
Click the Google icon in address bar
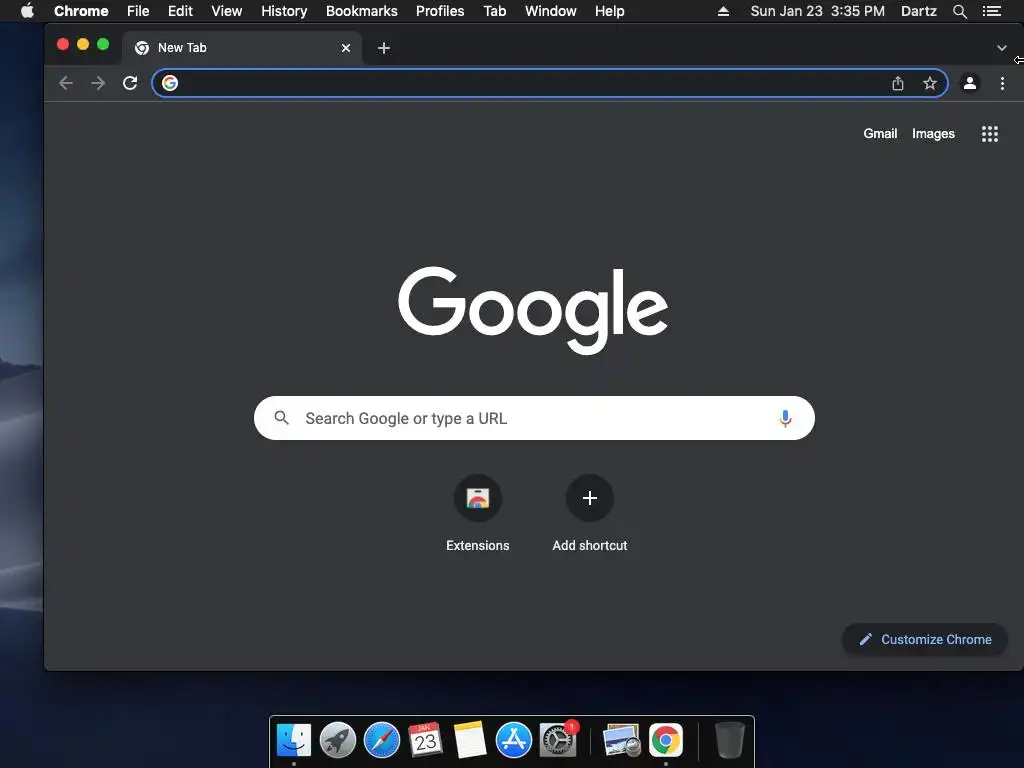click(170, 83)
